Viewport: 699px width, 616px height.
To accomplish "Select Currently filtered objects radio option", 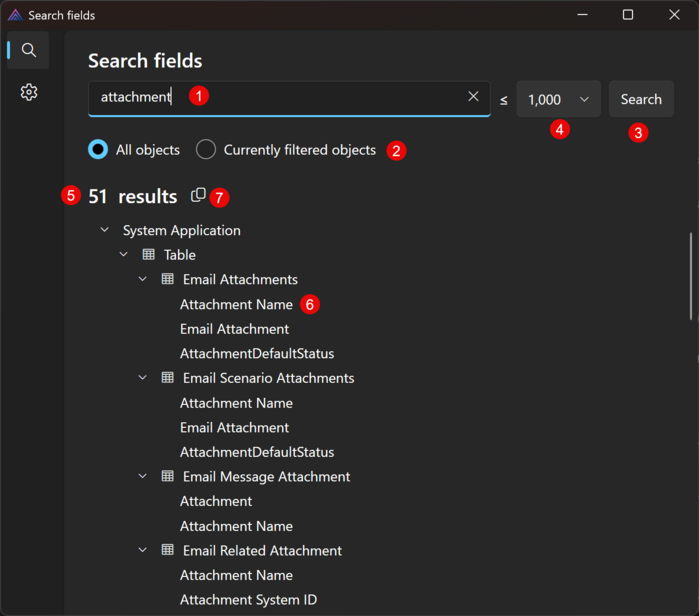I will pyautogui.click(x=206, y=150).
